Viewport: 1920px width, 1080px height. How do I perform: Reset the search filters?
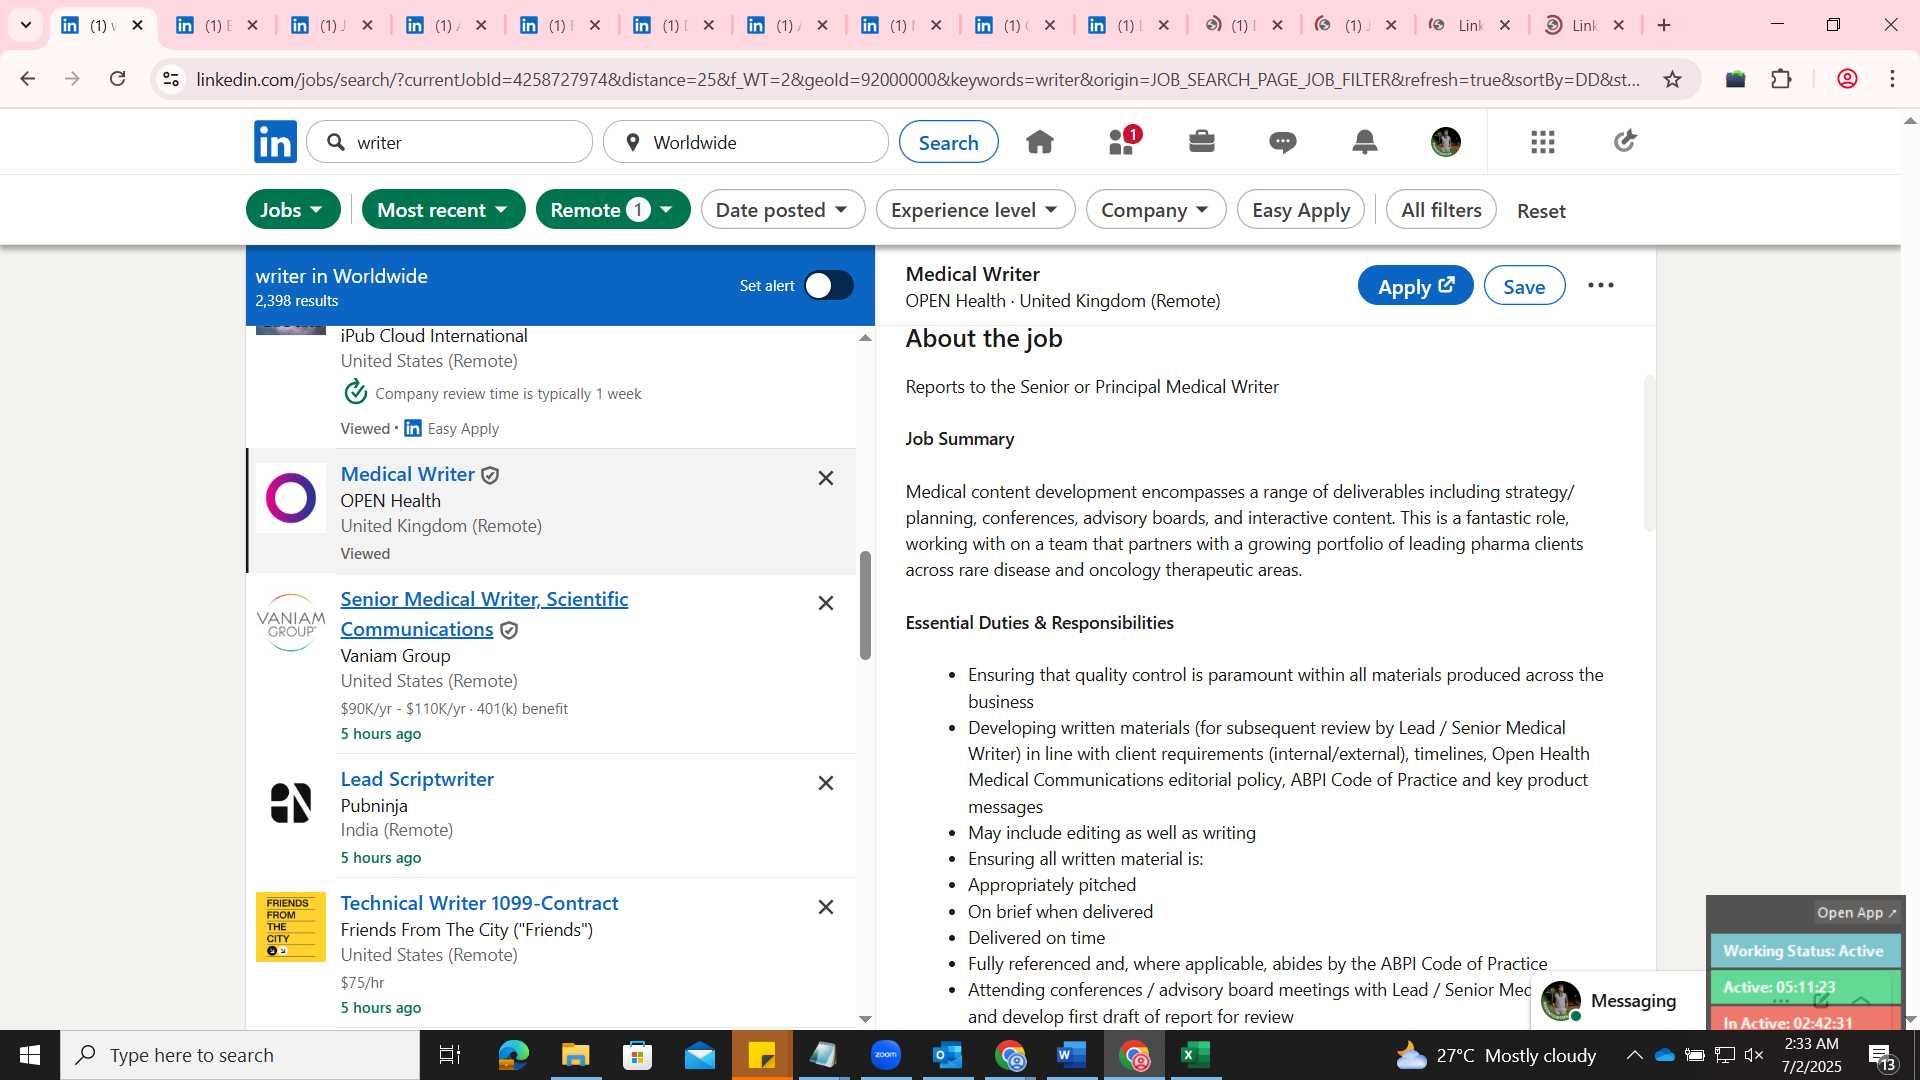1541,211
